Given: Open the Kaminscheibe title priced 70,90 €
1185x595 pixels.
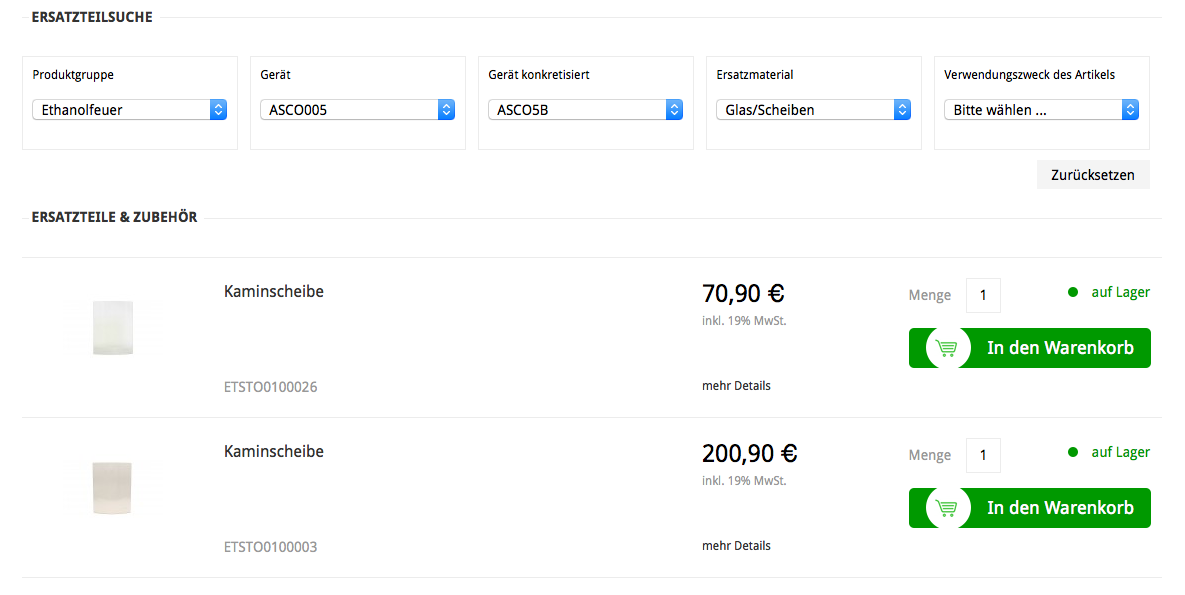Looking at the screenshot, I should [274, 292].
